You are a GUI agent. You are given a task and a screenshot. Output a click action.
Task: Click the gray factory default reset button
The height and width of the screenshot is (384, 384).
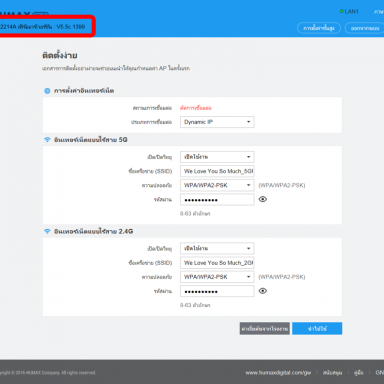(x=265, y=329)
